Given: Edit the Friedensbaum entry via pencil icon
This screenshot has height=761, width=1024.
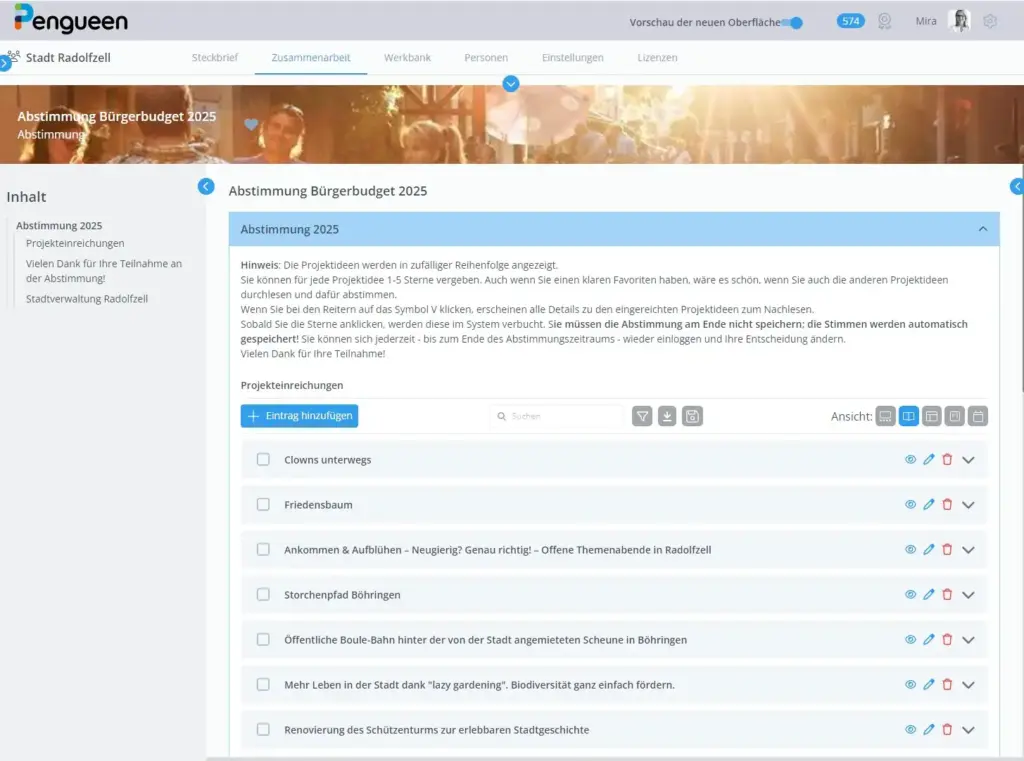Looking at the screenshot, I should 928,504.
